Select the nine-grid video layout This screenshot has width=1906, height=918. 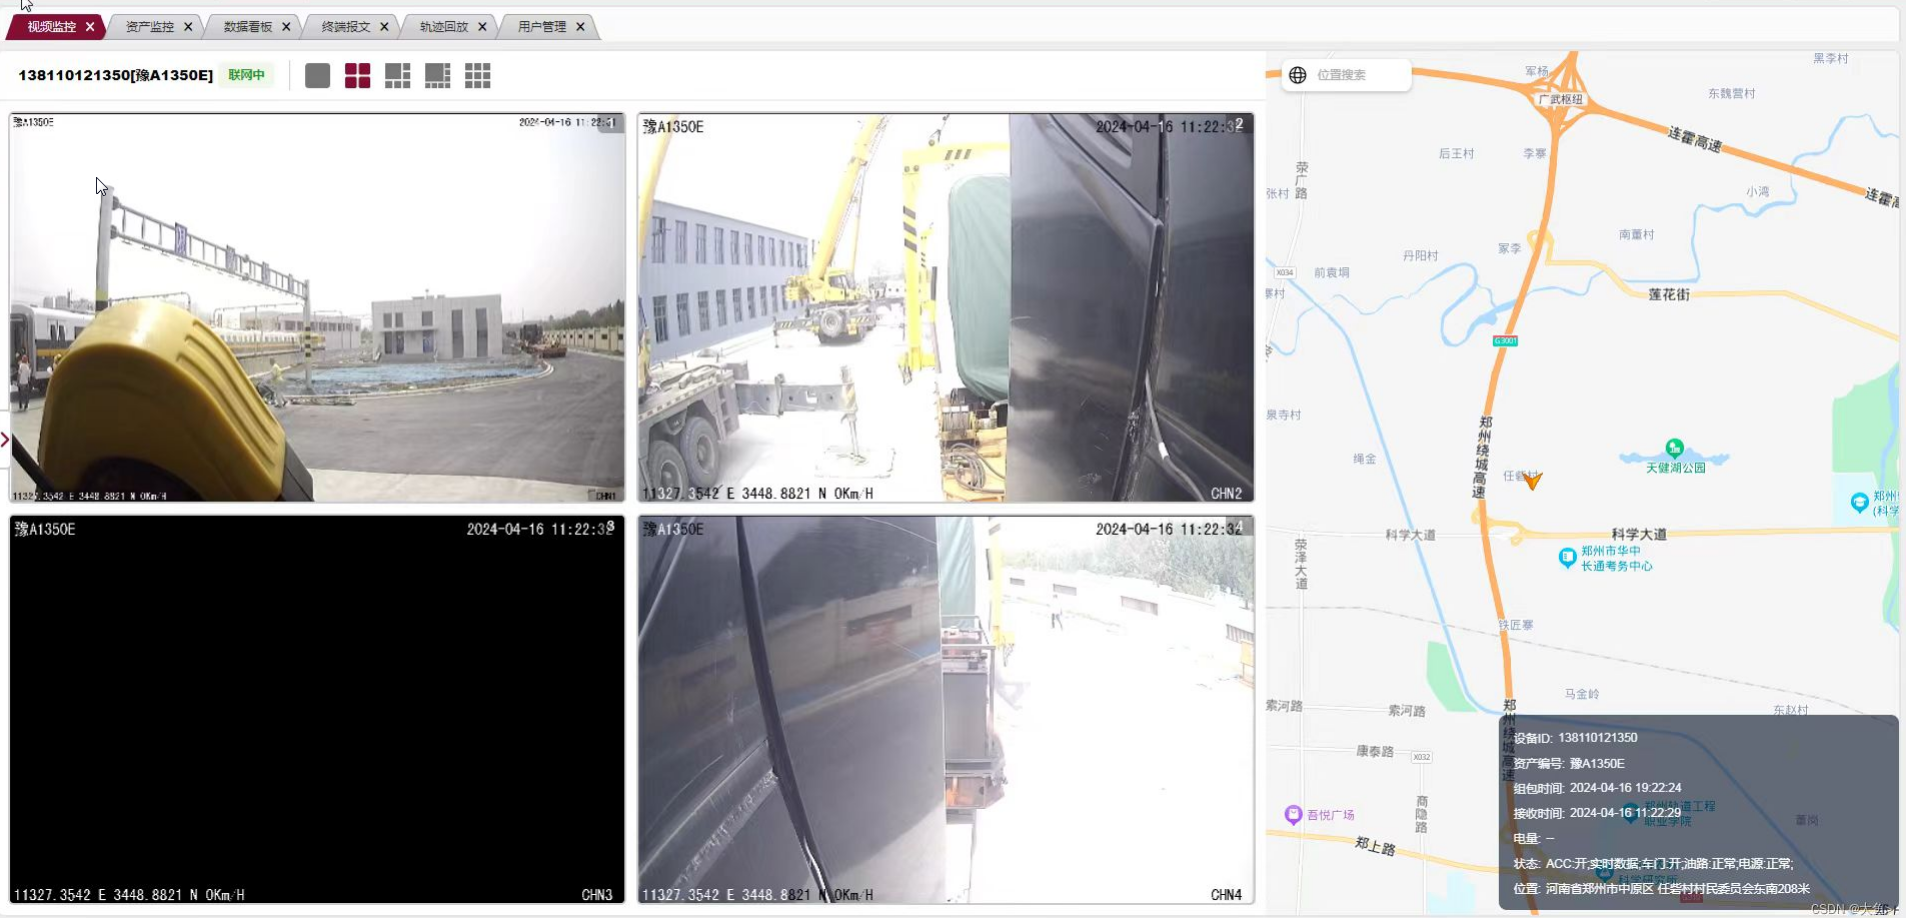pos(477,76)
